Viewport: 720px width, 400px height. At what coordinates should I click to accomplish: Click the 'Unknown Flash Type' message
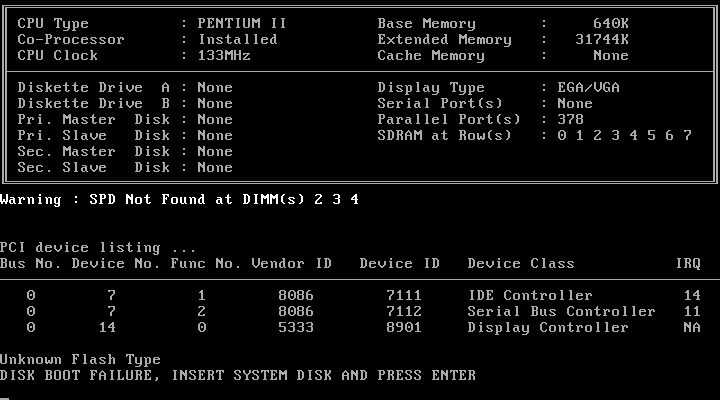tap(80, 360)
